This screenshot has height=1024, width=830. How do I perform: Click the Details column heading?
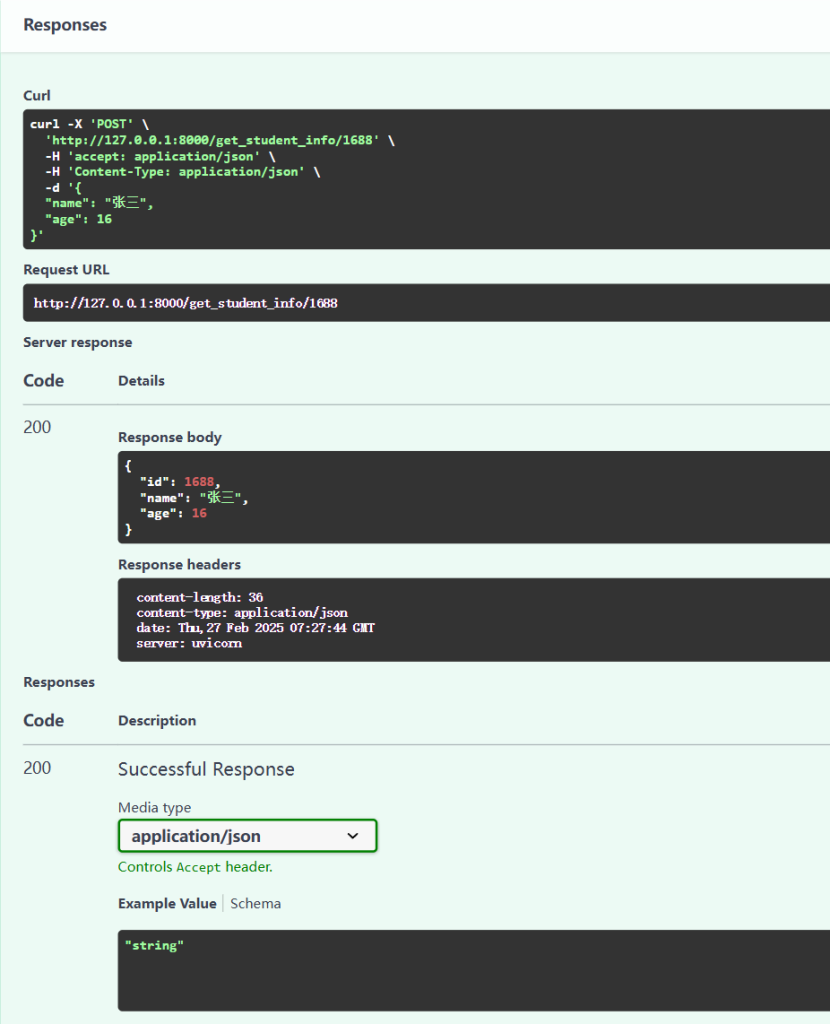[141, 380]
